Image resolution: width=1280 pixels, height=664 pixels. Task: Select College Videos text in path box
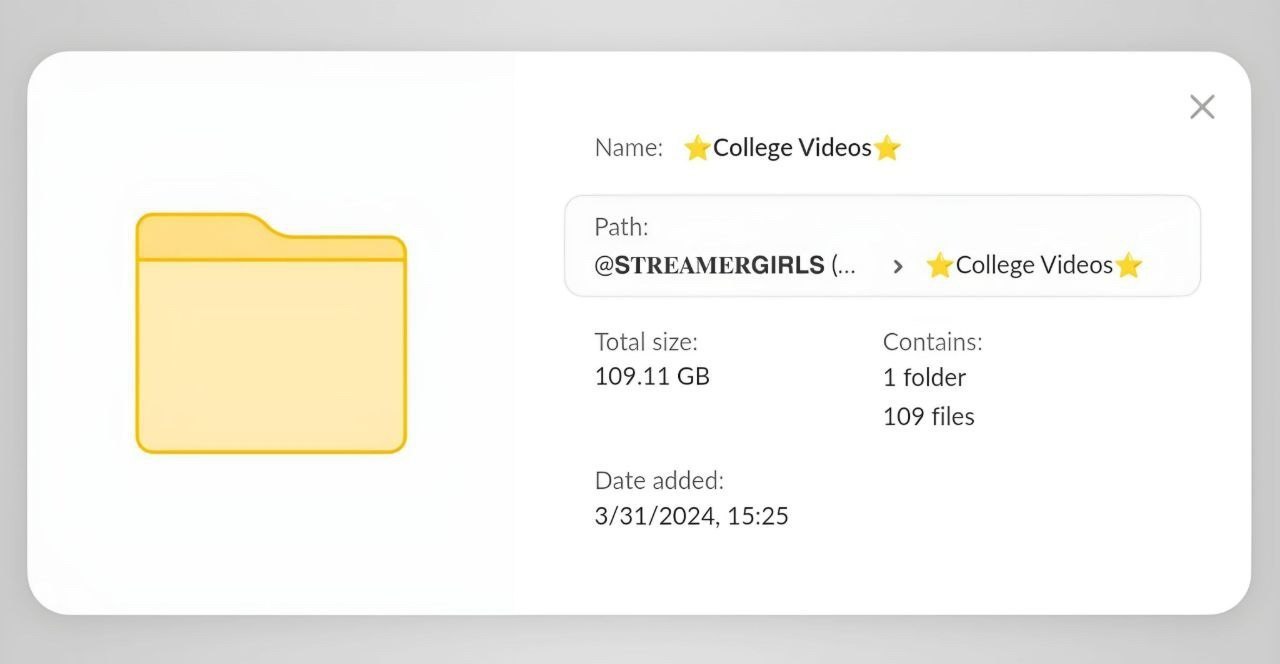pyautogui.click(x=1034, y=265)
